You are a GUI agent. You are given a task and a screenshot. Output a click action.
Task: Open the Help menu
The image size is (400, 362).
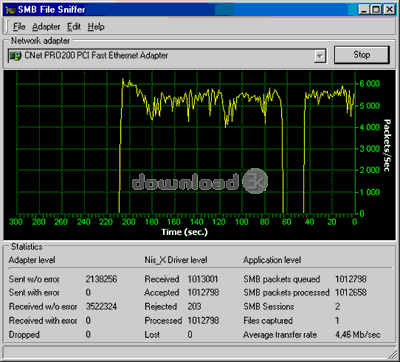click(x=96, y=27)
